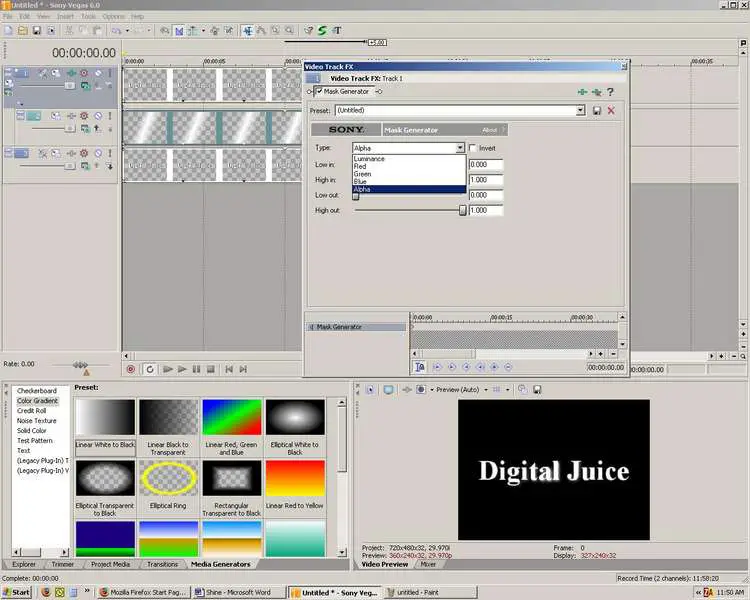750x600 pixels.
Task: Click Windows Start button
Action: (16, 592)
